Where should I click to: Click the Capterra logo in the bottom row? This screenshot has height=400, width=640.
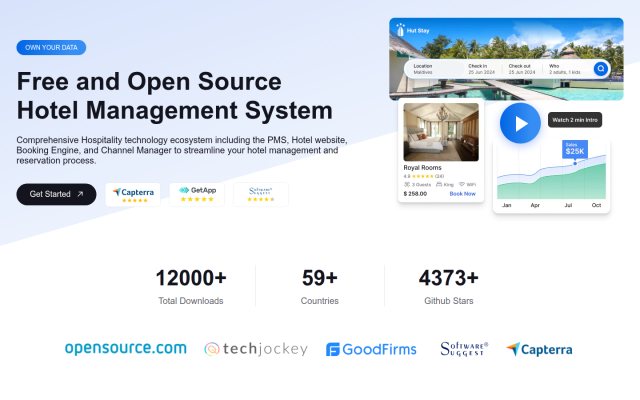pos(539,349)
